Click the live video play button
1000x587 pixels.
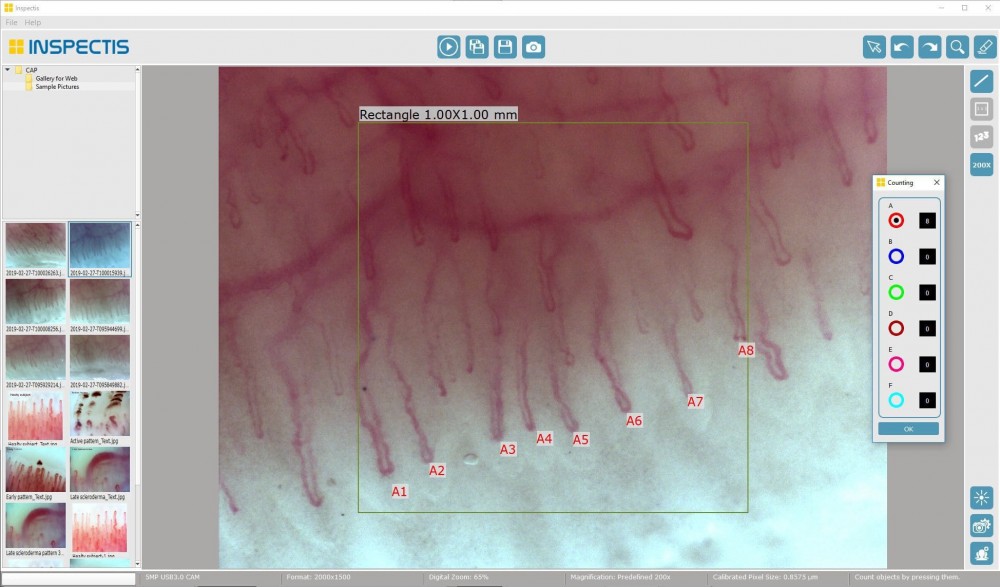click(x=448, y=46)
